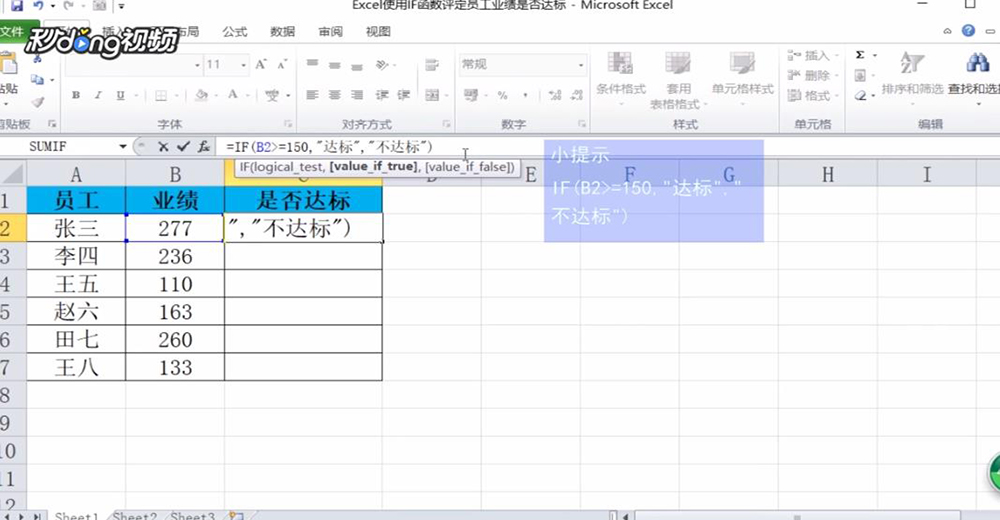Screen dimensions: 1000x520
Task: Open 字体 group dialog launcher
Action: click(288, 124)
